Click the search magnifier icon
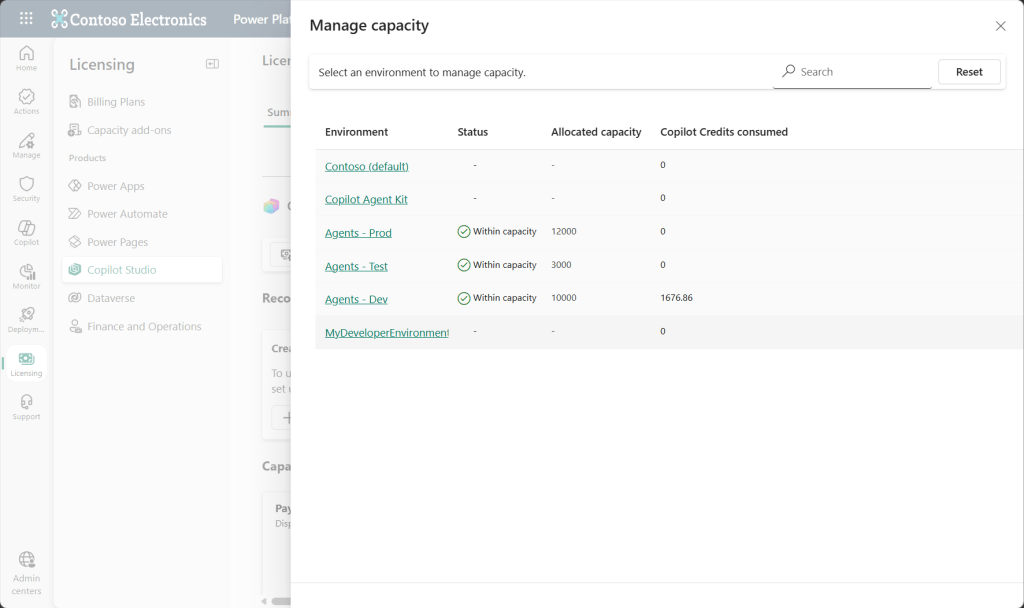 click(x=788, y=71)
